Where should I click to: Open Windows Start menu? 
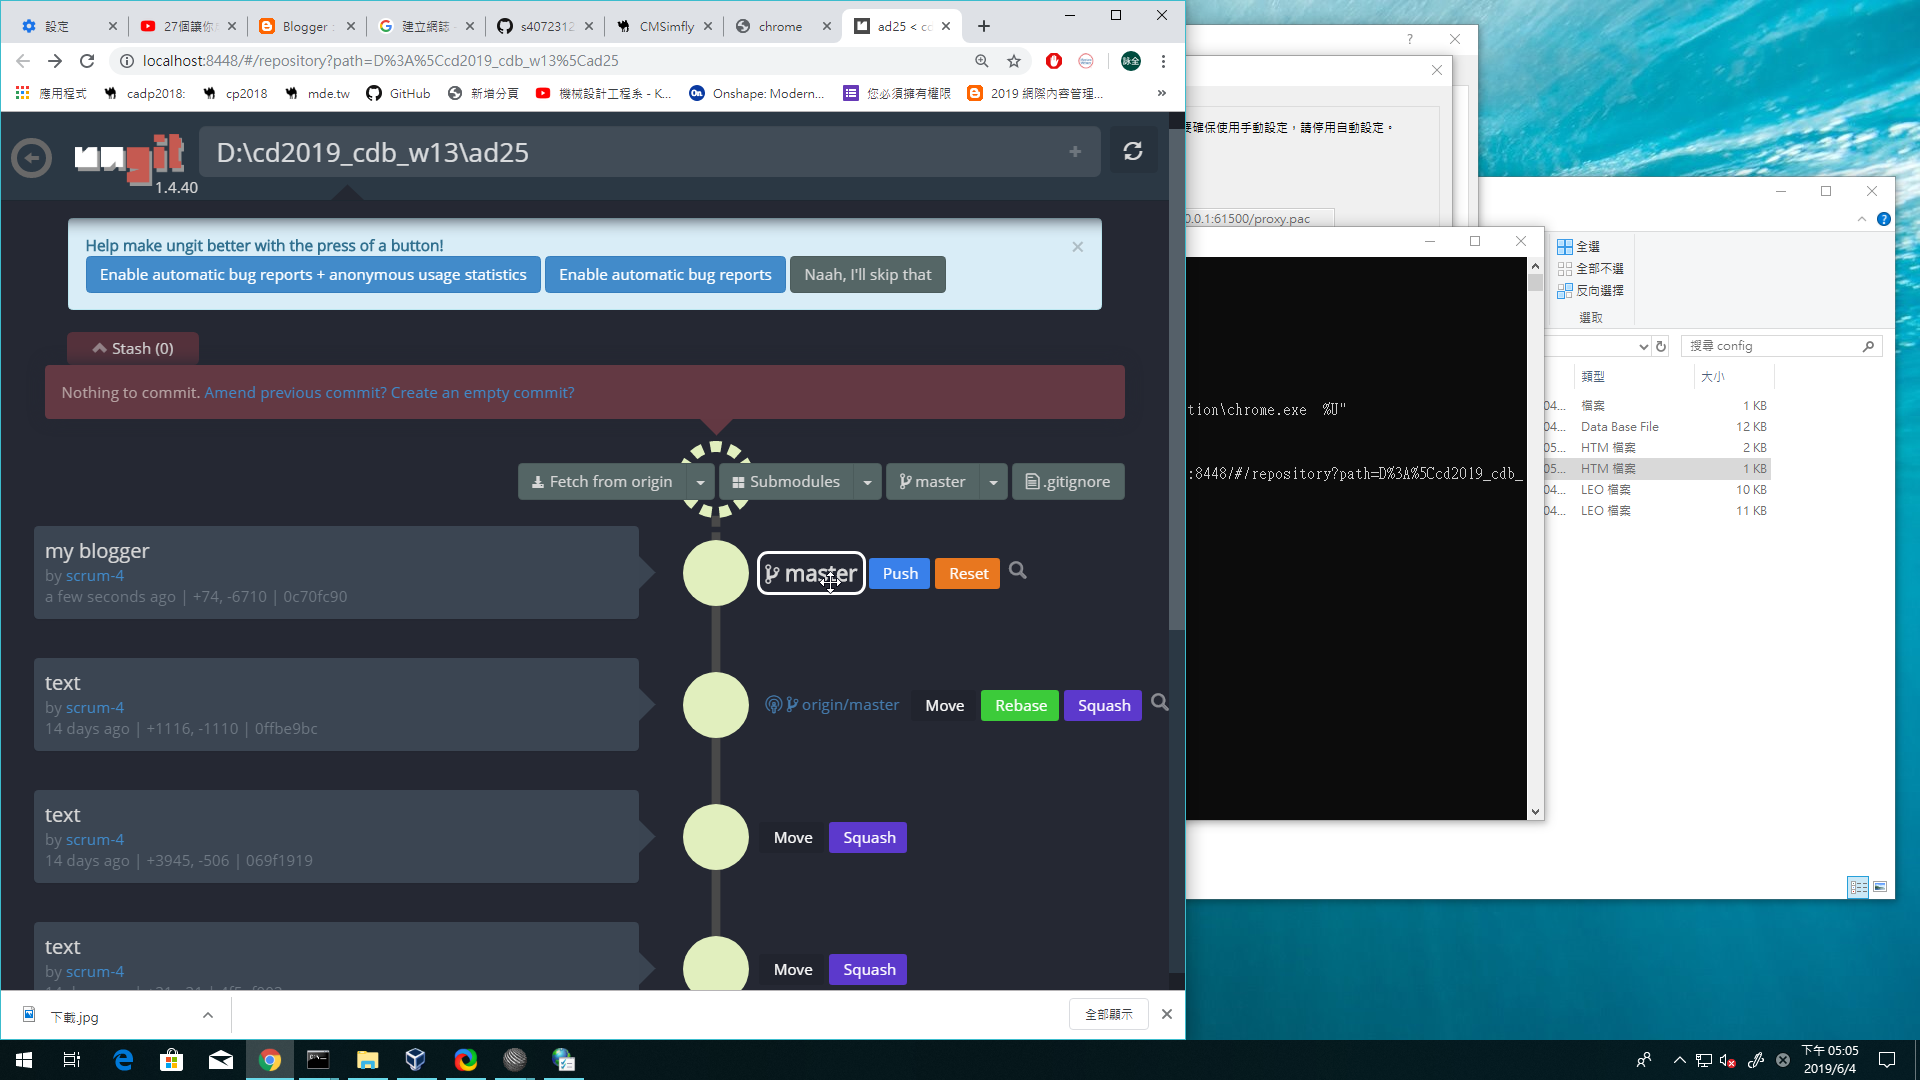(x=24, y=1060)
